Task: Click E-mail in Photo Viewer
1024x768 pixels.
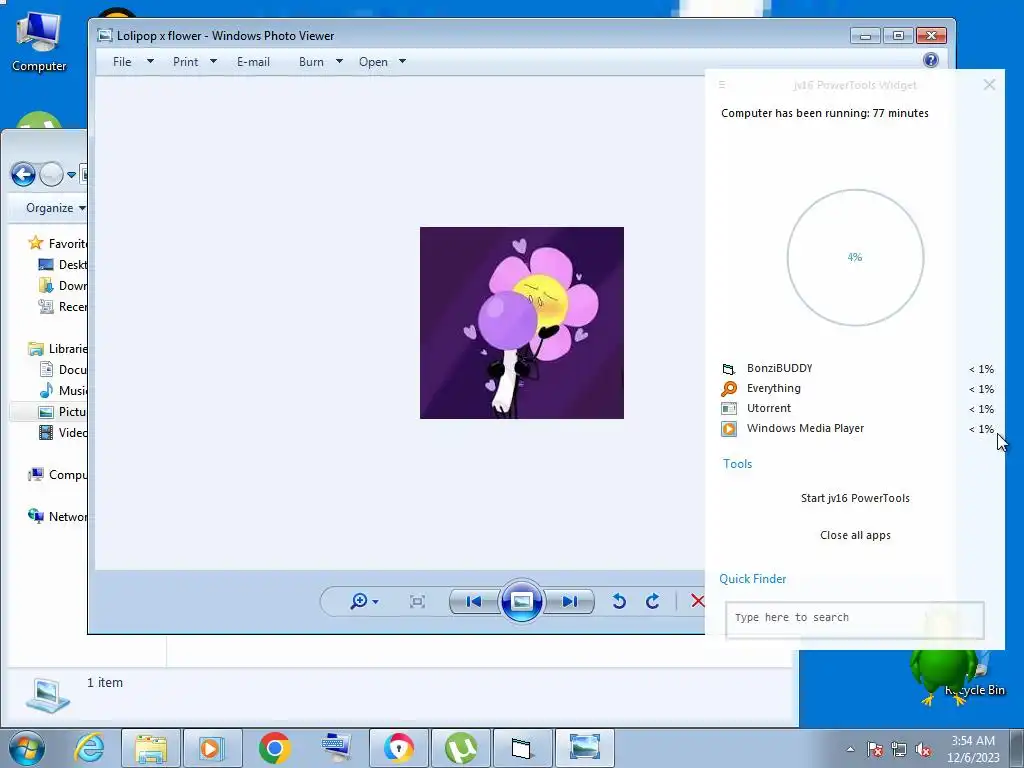Action: 253,61
